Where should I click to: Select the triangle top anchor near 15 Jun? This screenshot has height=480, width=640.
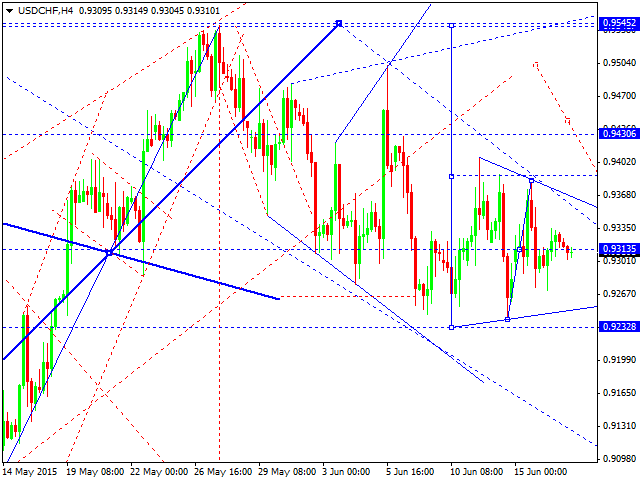[531, 180]
